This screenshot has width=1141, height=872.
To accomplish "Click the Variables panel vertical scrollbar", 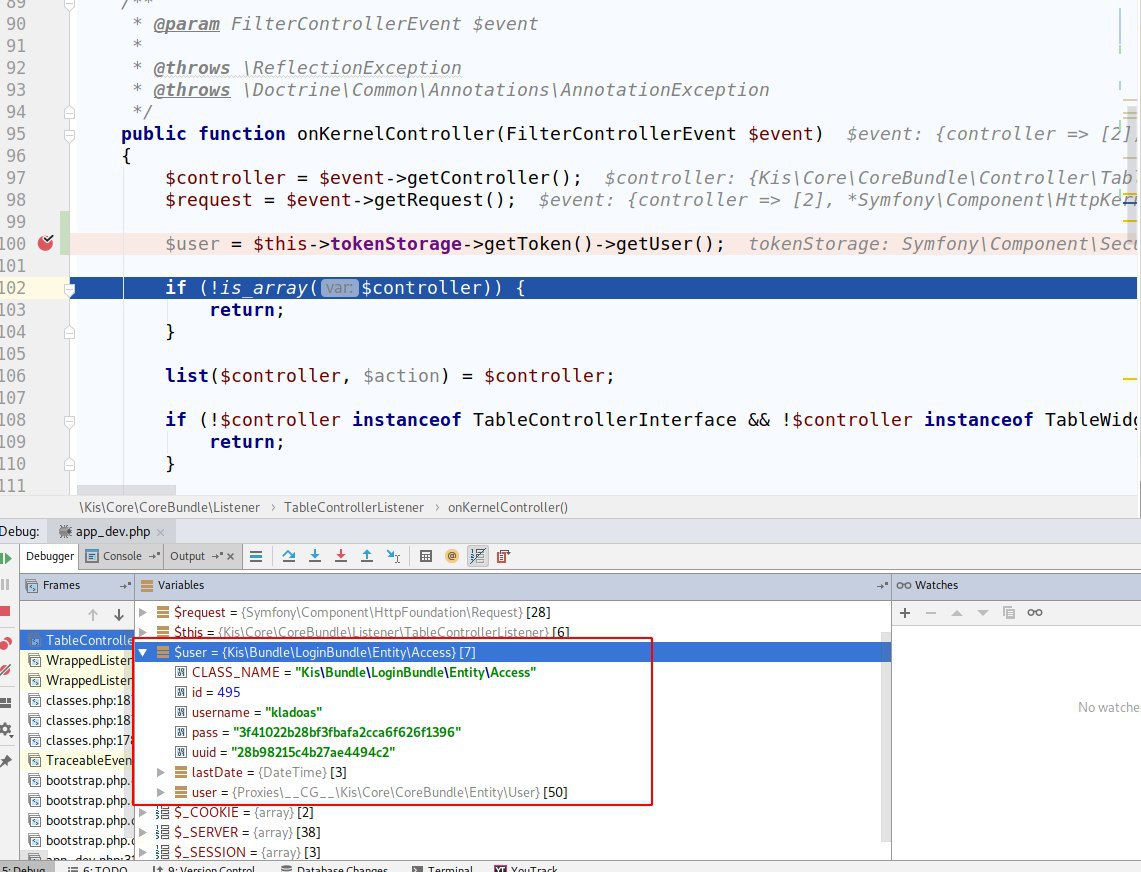I will [x=886, y=735].
